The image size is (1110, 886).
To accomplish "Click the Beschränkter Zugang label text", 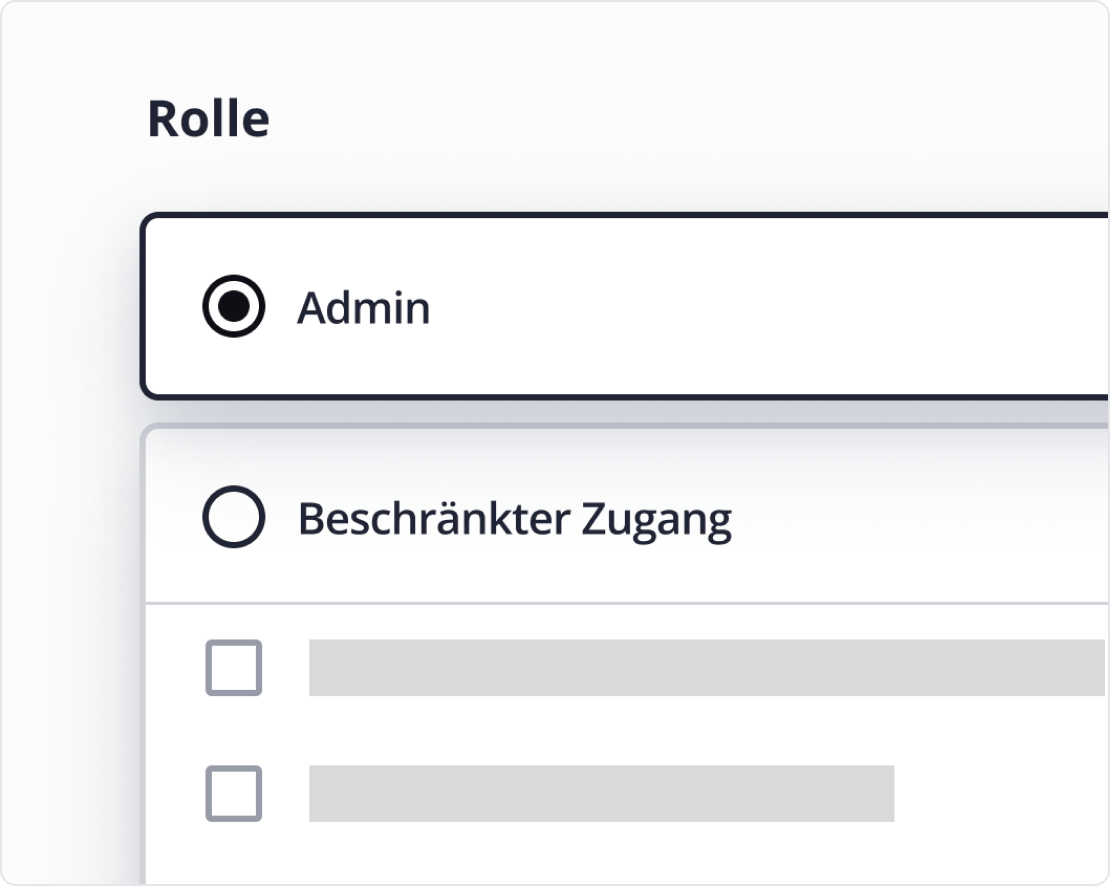I will (x=513, y=517).
